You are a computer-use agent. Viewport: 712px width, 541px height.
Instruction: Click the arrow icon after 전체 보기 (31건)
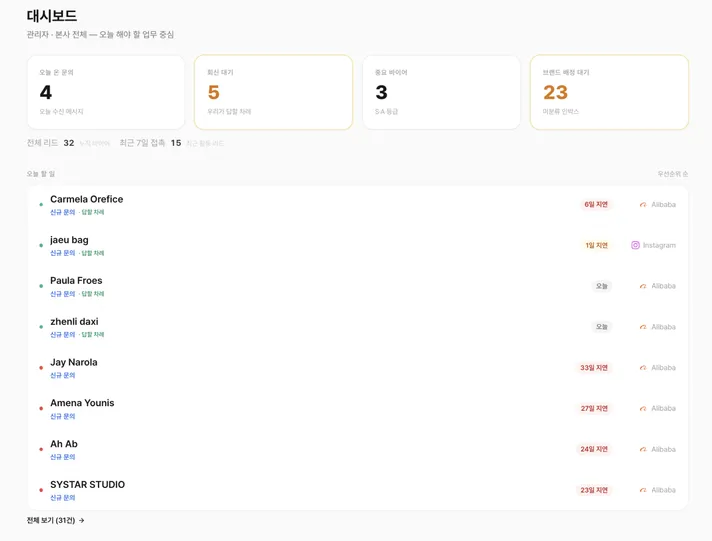click(81, 521)
